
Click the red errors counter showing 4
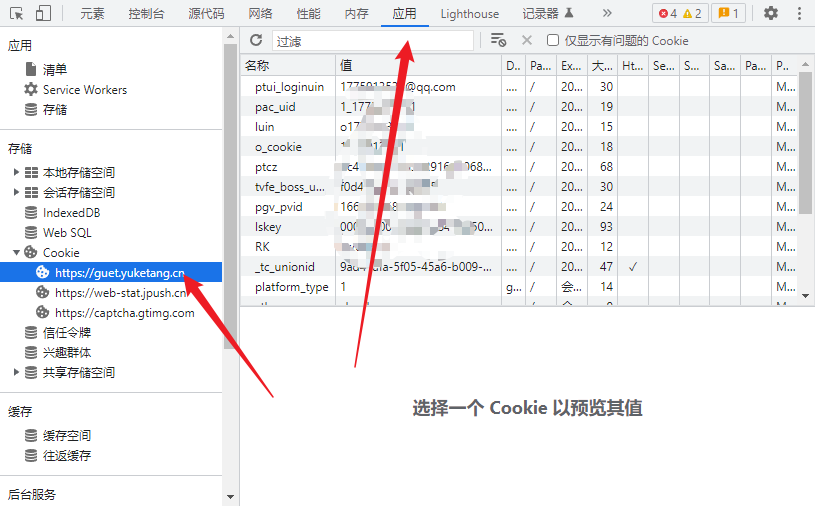(667, 14)
